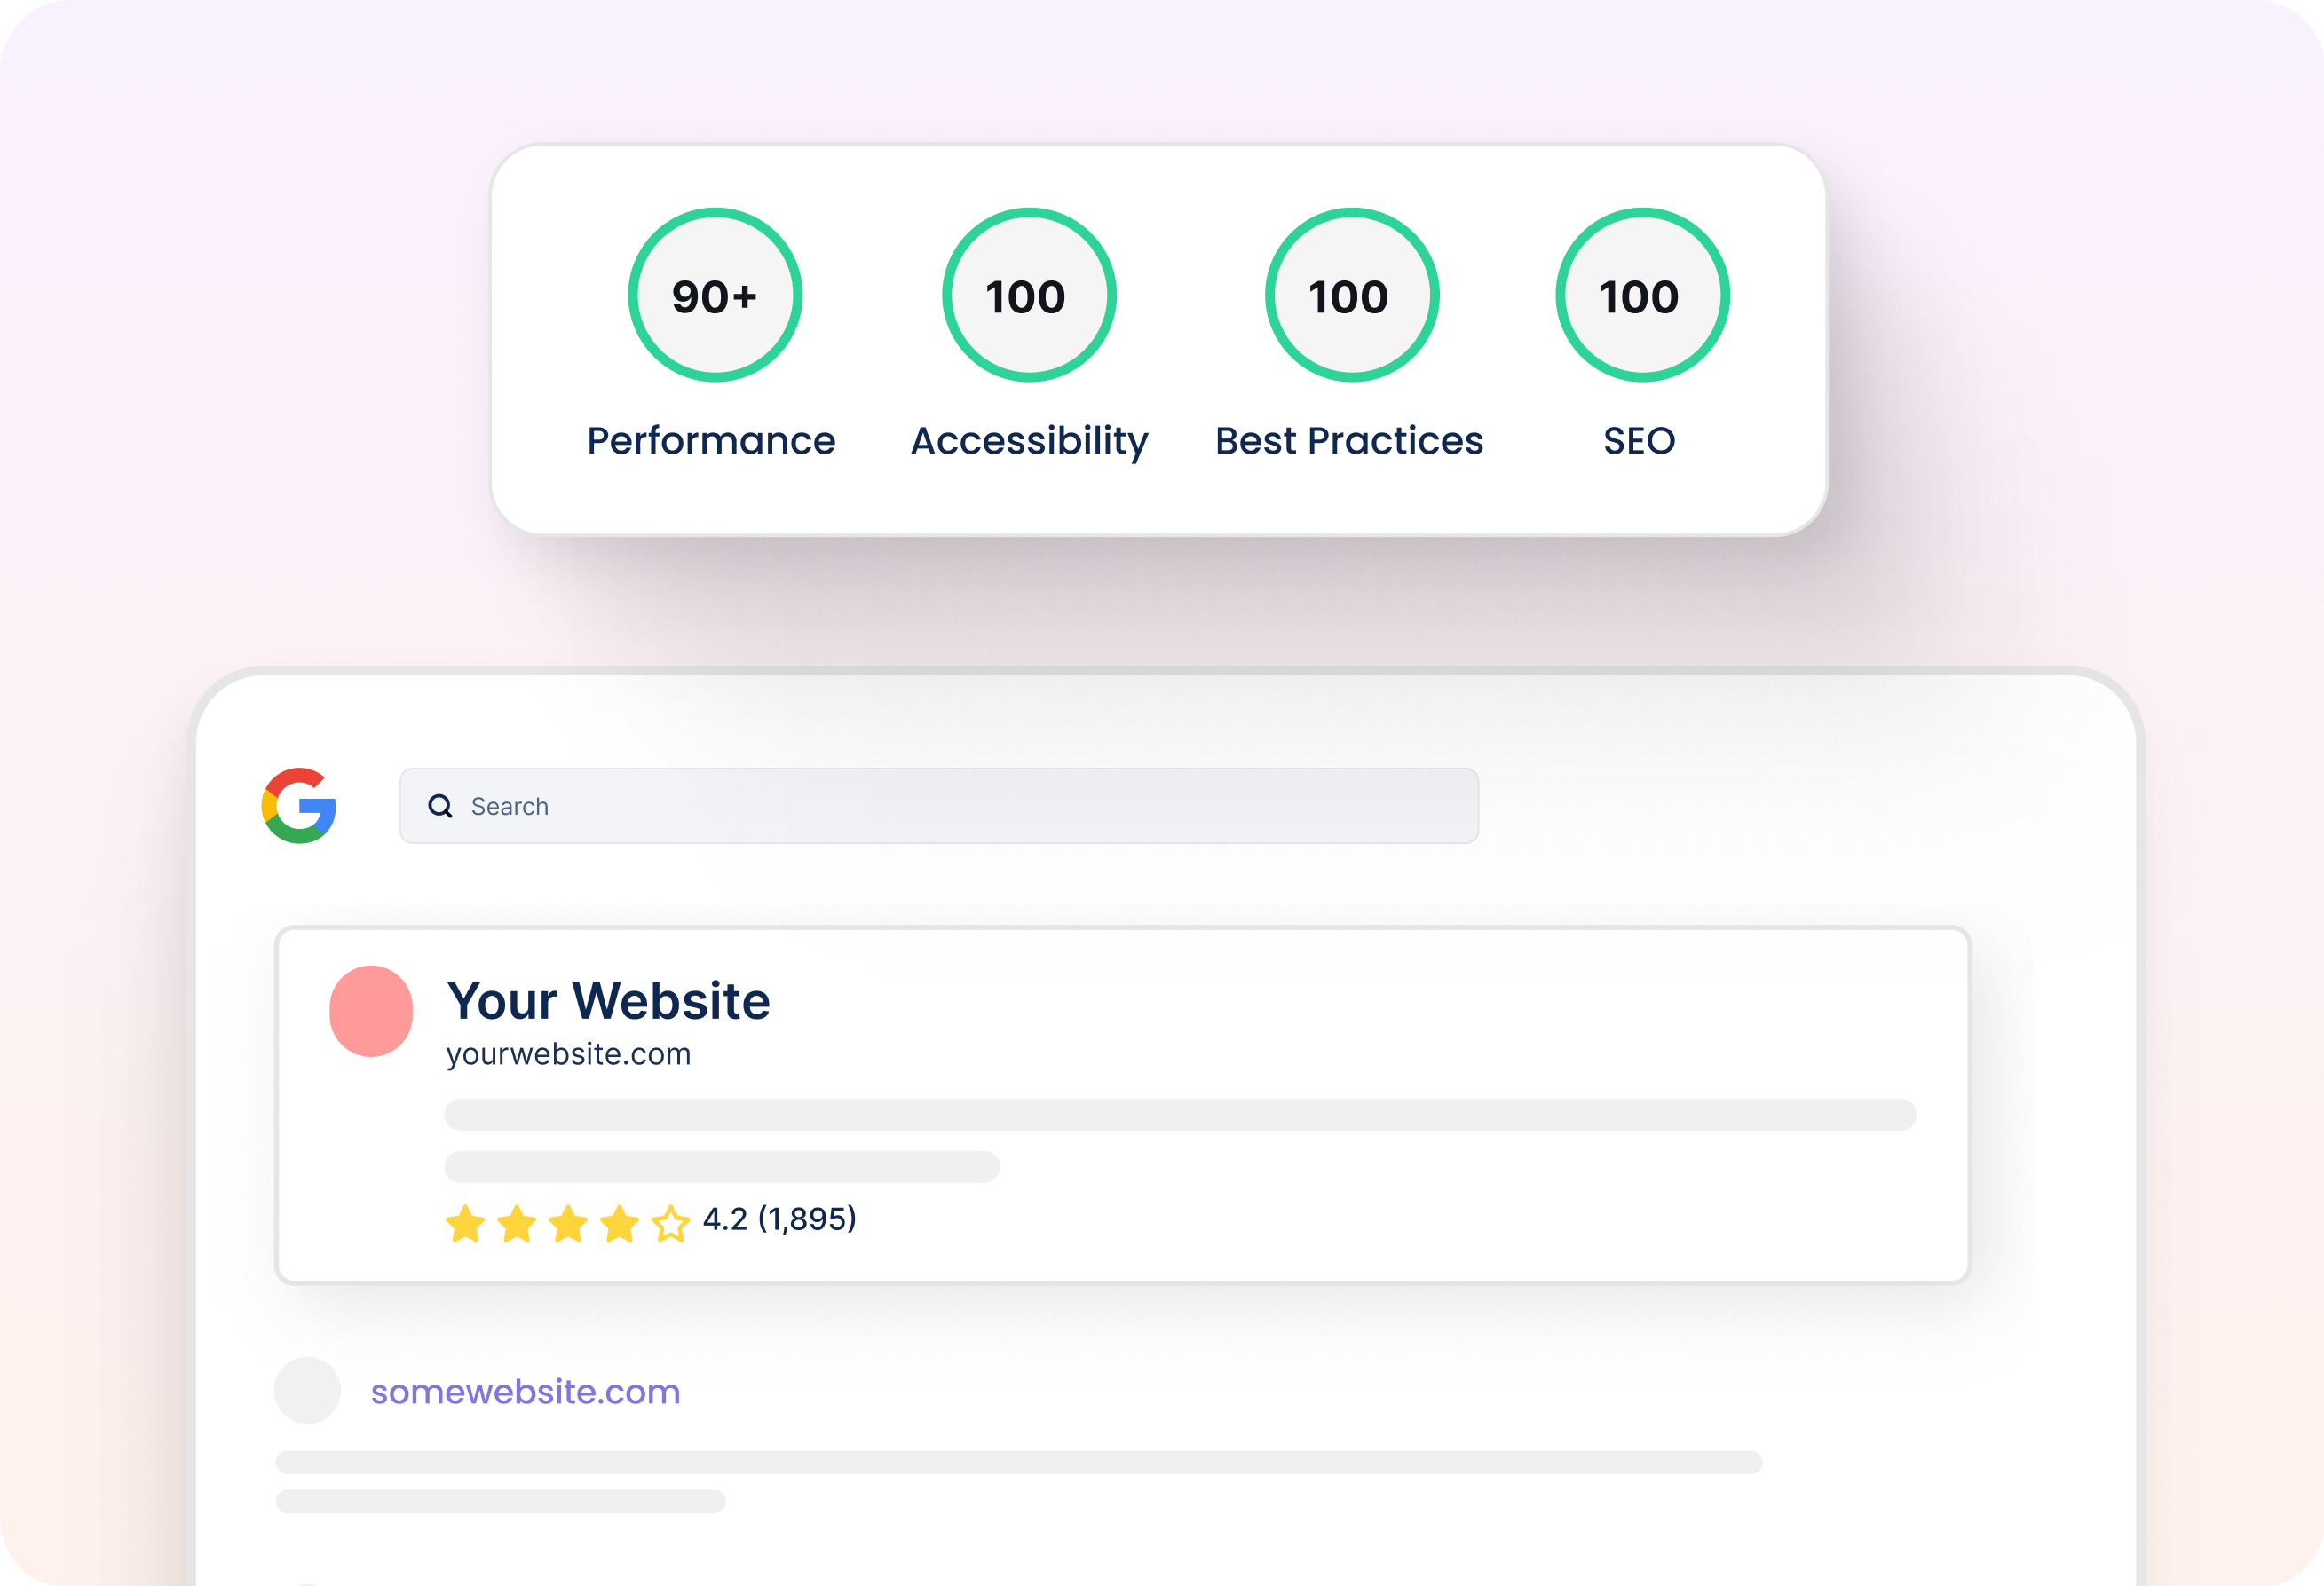
Task: Click the 100 SEO score circle
Action: [x=1642, y=295]
